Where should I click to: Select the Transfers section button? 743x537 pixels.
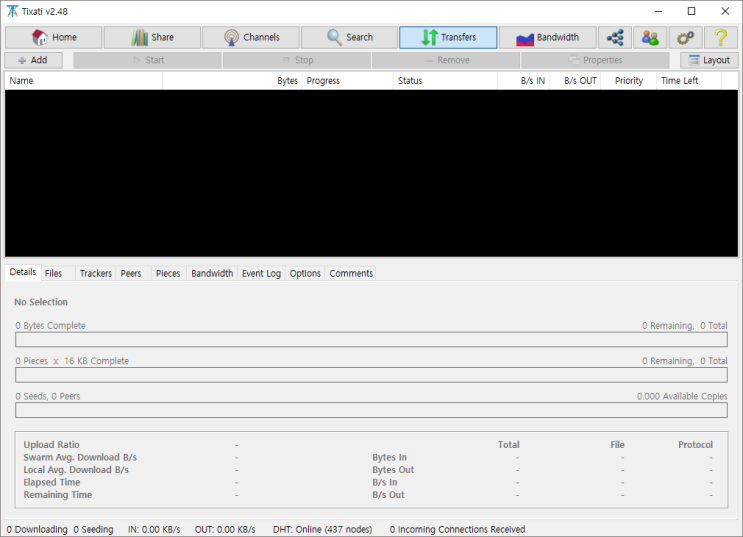click(448, 38)
